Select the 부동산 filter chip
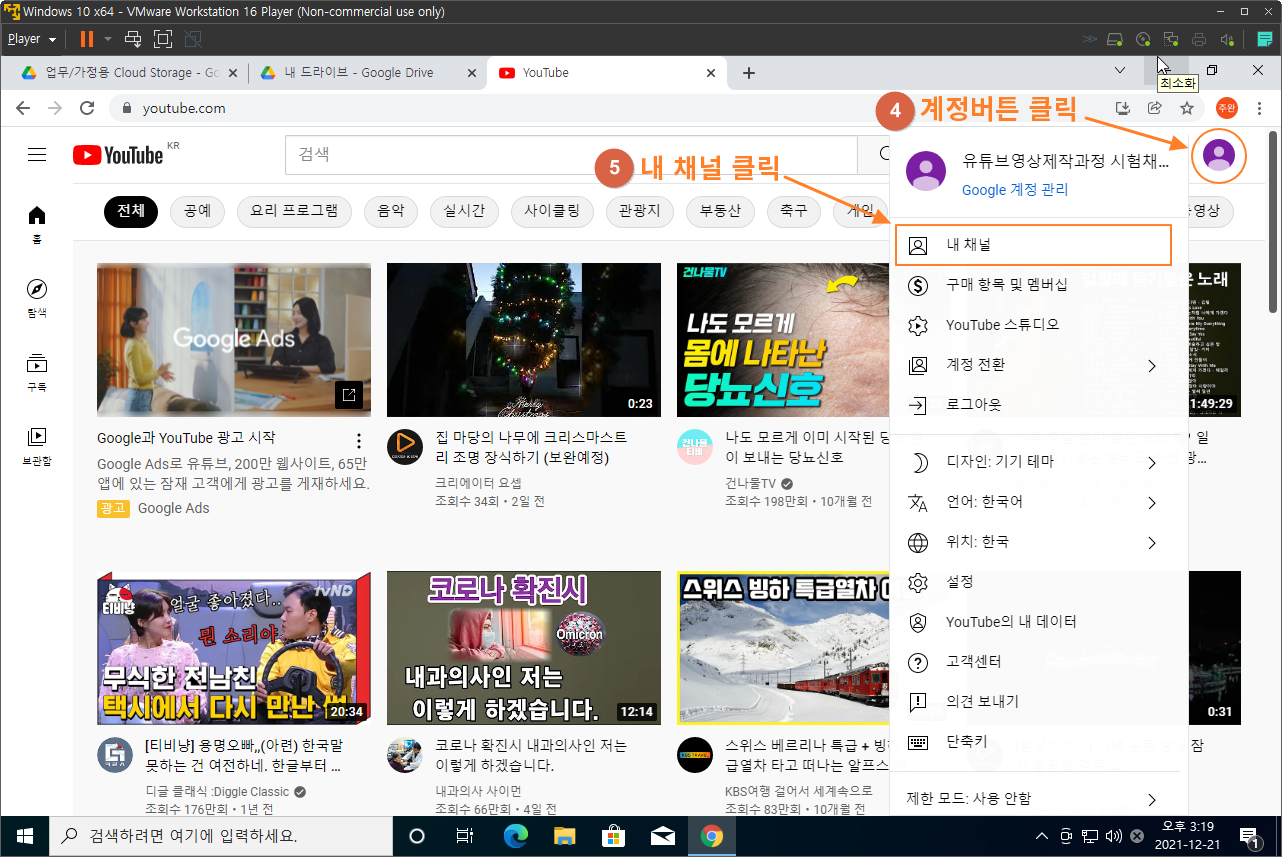This screenshot has width=1282, height=857. coord(720,210)
